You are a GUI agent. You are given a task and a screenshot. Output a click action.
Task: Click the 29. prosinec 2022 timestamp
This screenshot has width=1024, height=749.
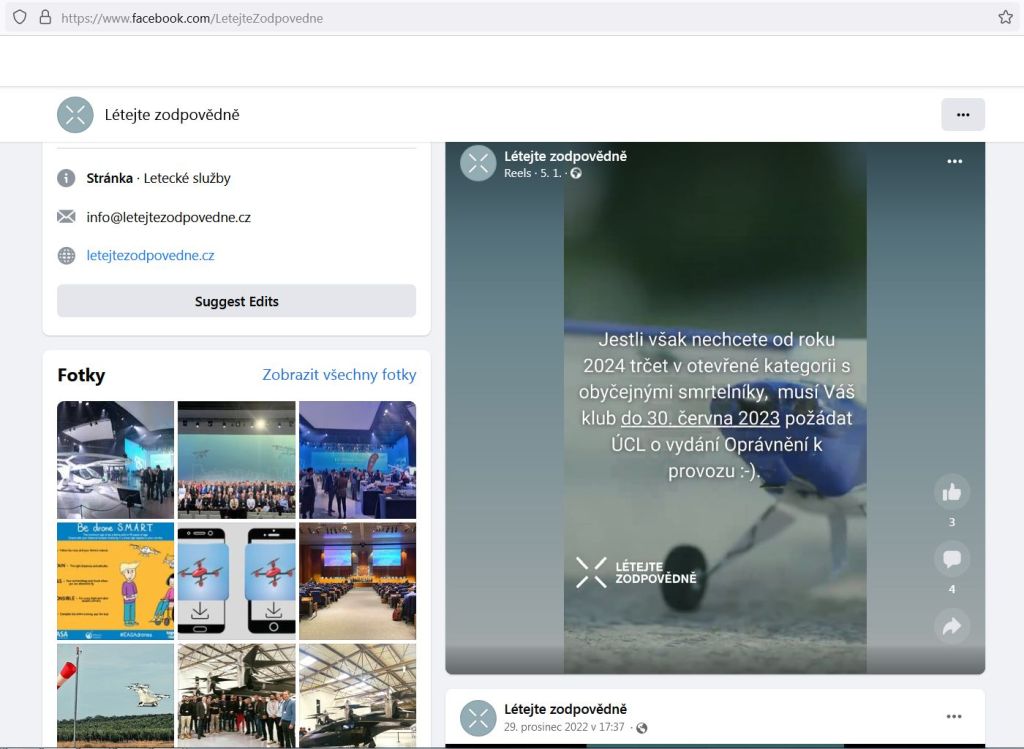click(x=565, y=727)
